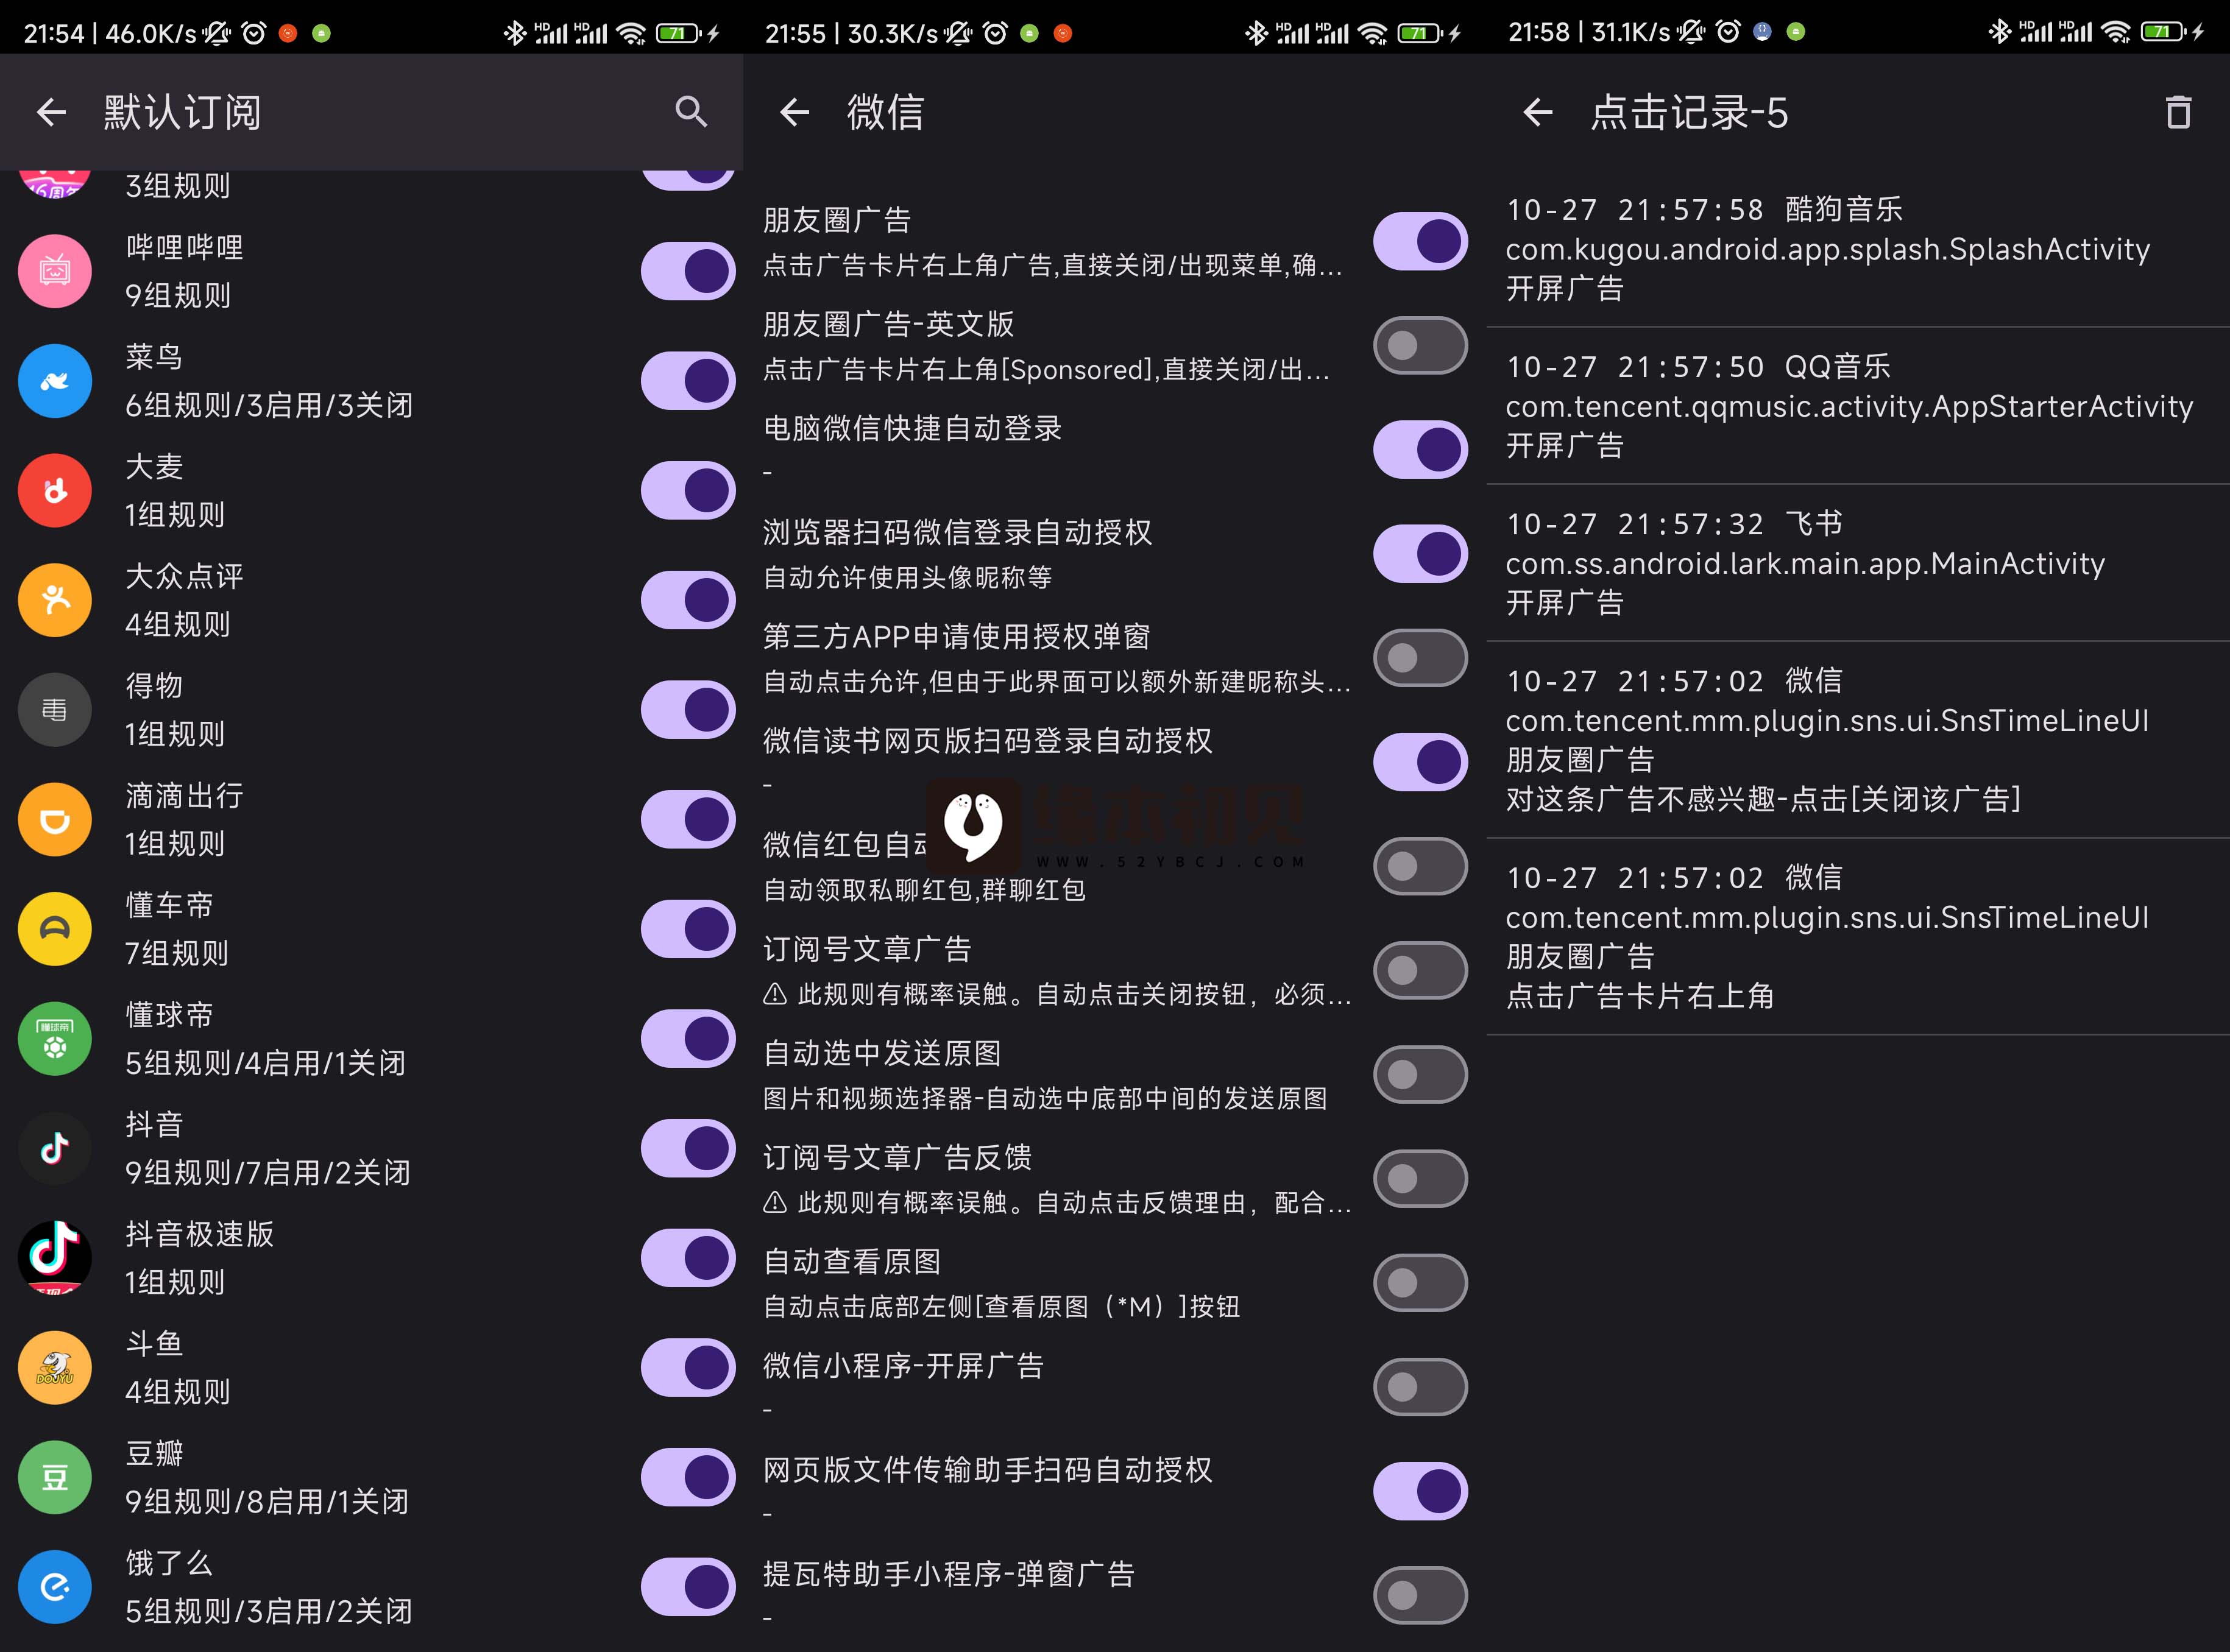Enable 订阅号文章广告 switch
2230x1652 pixels.
pyautogui.click(x=1420, y=970)
